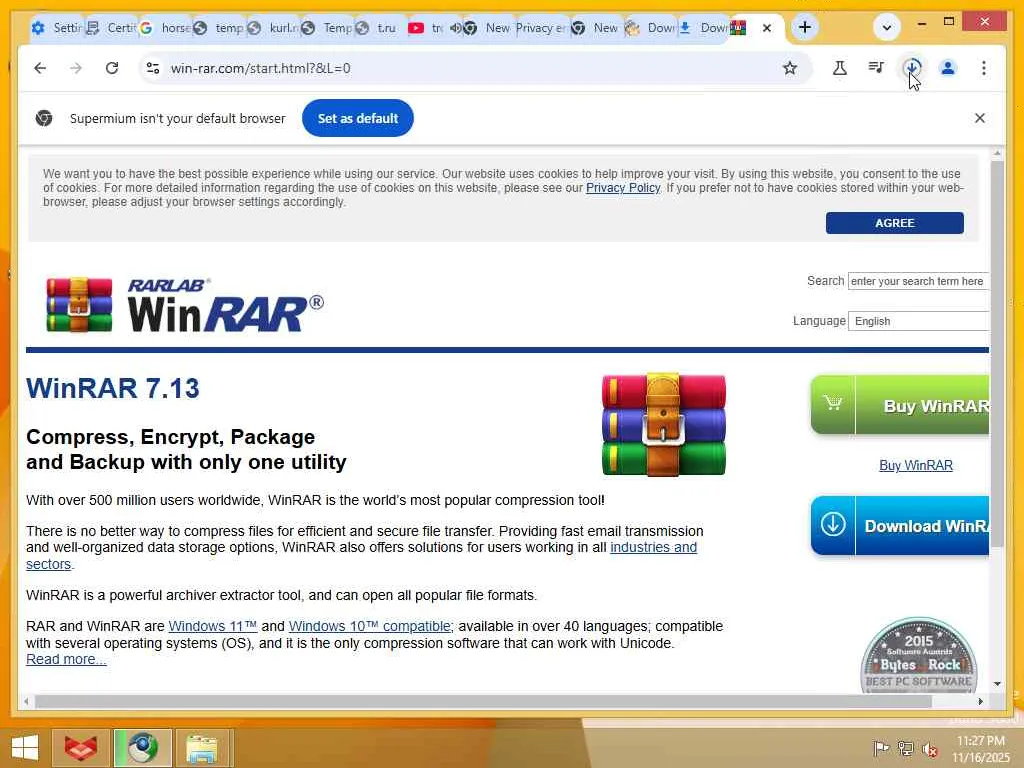The height and width of the screenshot is (768, 1024).
Task: Click the 2015 Bytes Rock award badge
Action: [919, 655]
